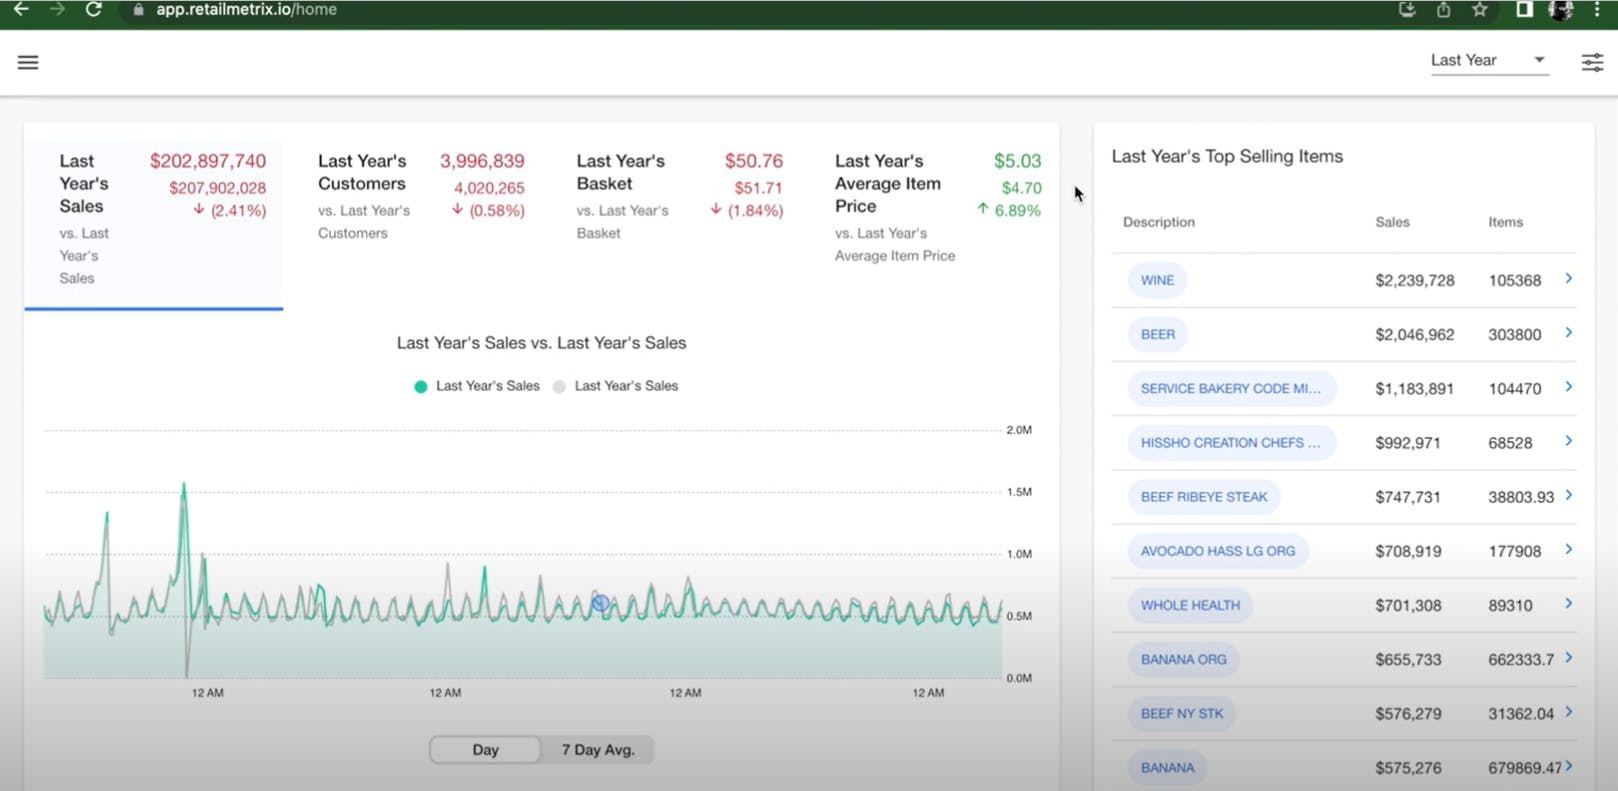Click the share icon in address bar

[x=1443, y=10]
